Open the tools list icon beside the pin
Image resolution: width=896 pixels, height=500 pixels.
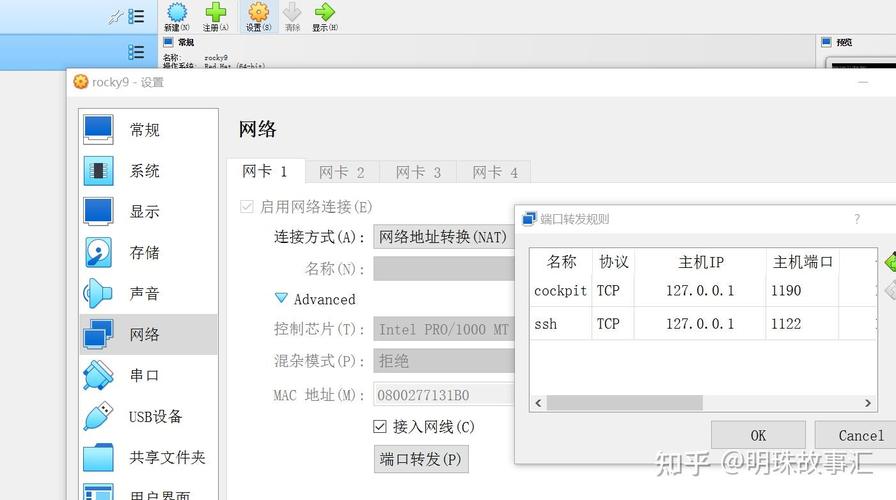click(136, 17)
